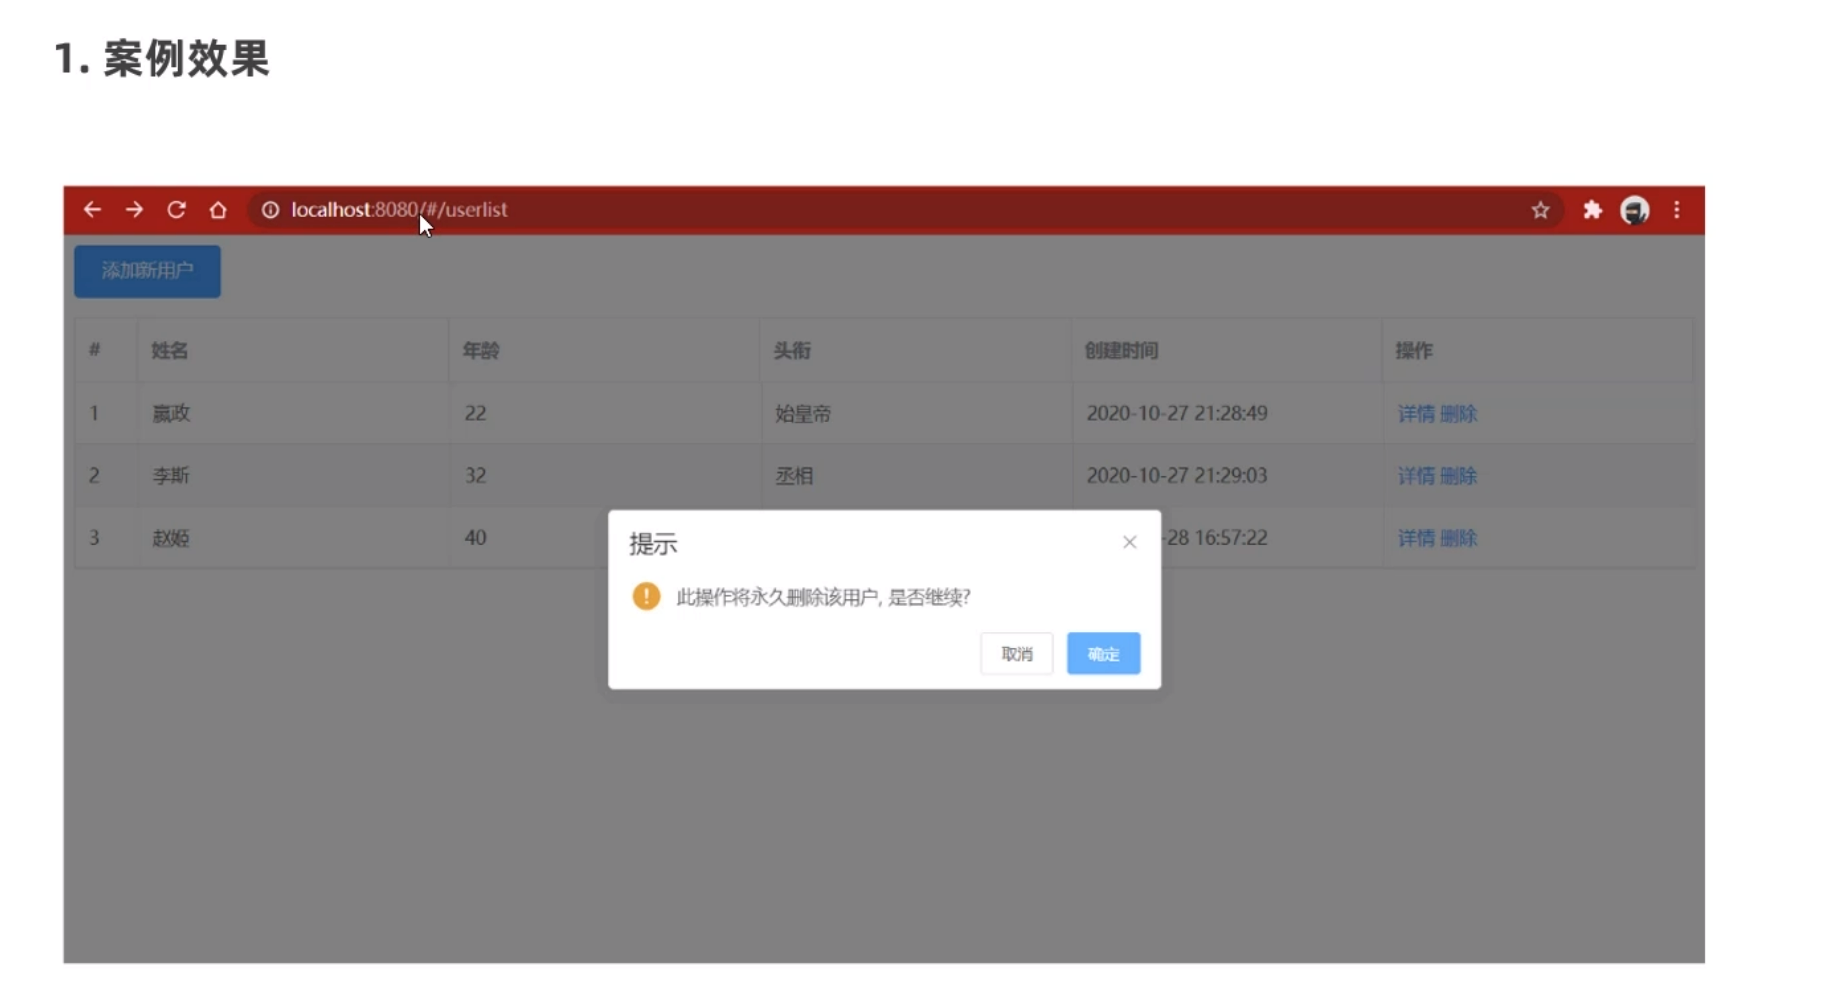Click the browser forward navigation arrow
The height and width of the screenshot is (988, 1836).
[135, 210]
